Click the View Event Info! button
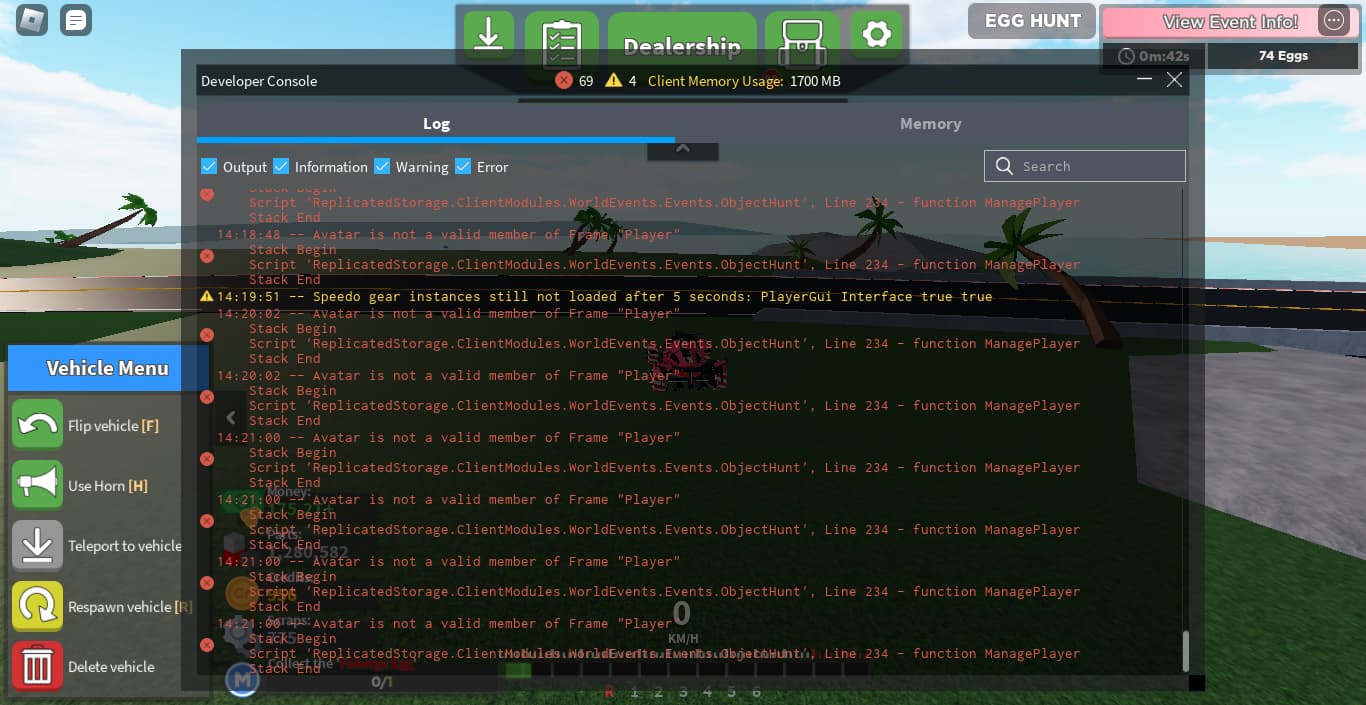The height and width of the screenshot is (705, 1366). tap(1229, 21)
